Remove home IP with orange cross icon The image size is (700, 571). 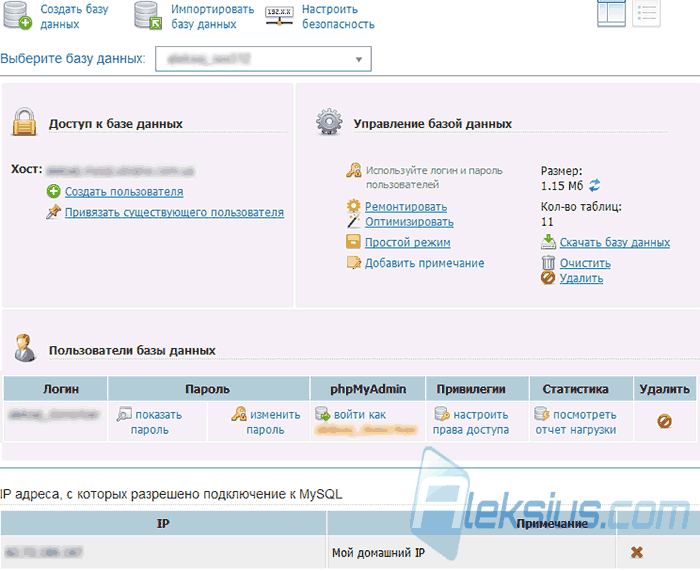[637, 552]
